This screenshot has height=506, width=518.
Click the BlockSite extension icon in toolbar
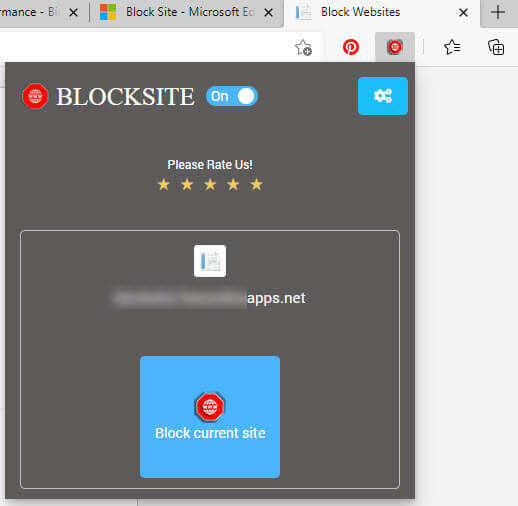pos(395,47)
